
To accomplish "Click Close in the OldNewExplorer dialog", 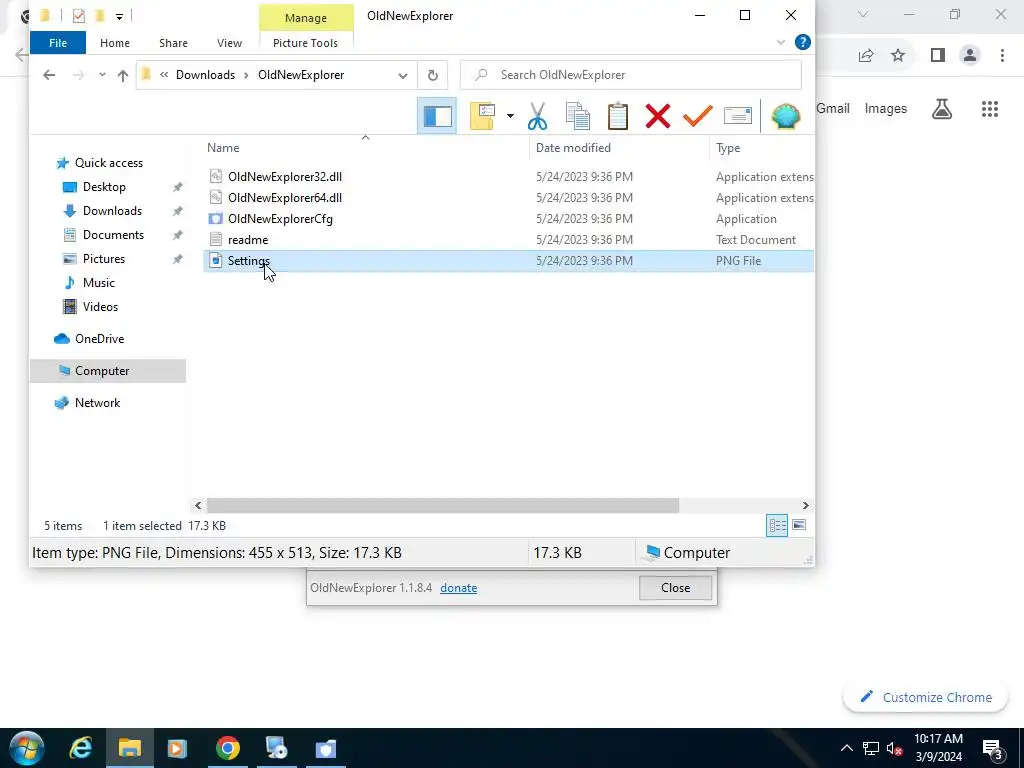I will pos(675,588).
